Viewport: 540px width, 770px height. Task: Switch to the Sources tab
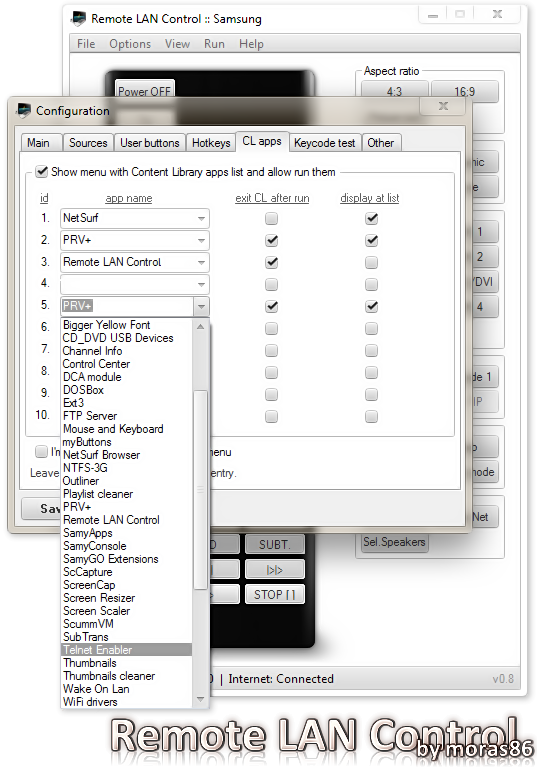pyautogui.click(x=88, y=143)
